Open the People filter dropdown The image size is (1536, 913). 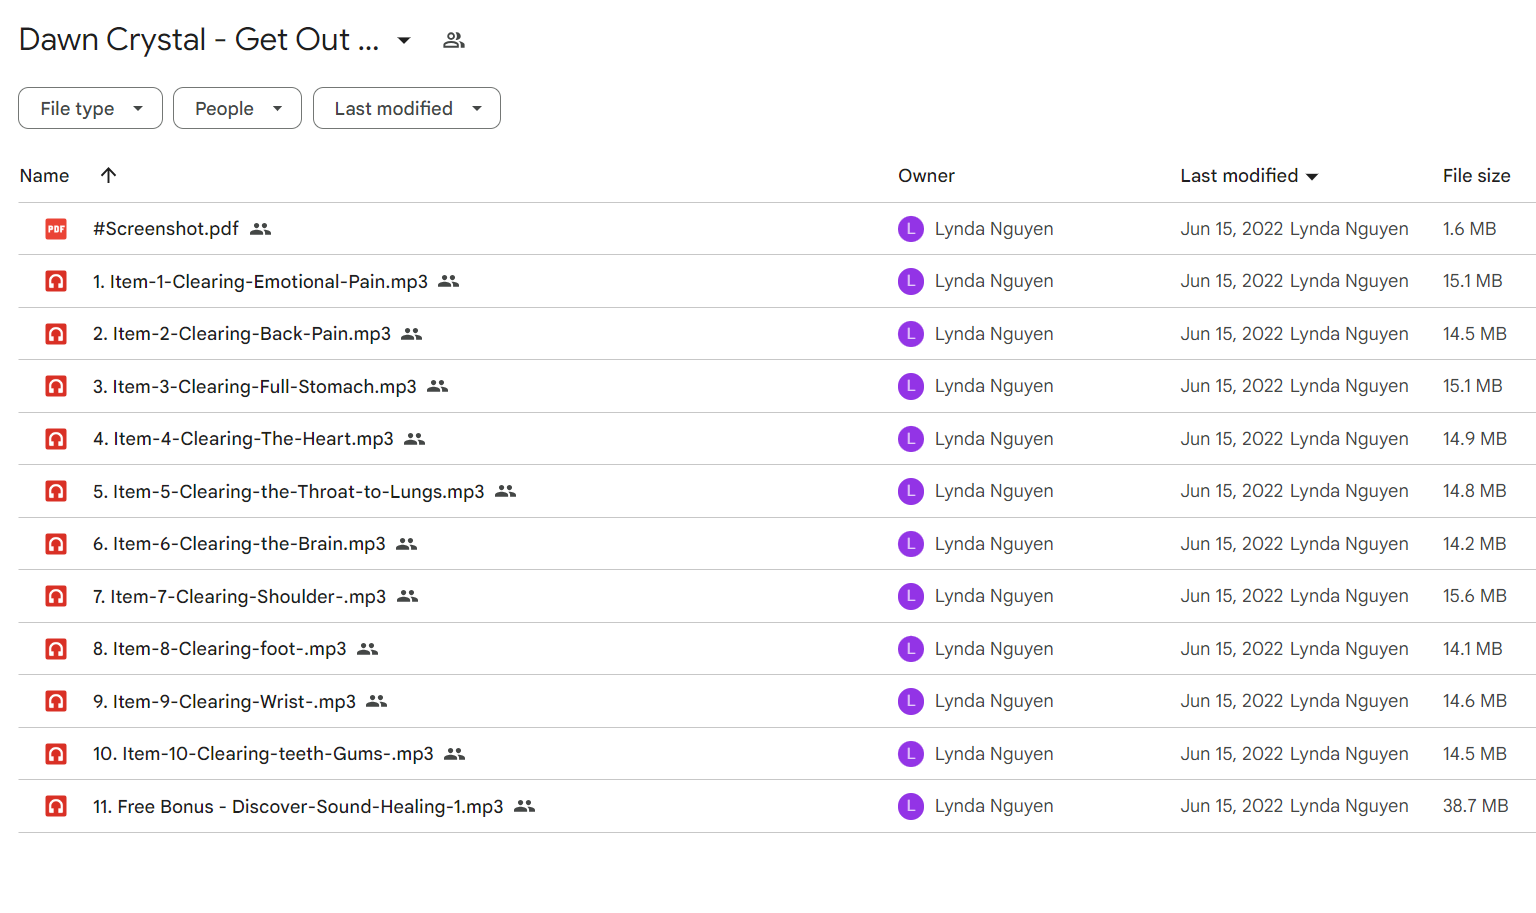[x=237, y=108]
